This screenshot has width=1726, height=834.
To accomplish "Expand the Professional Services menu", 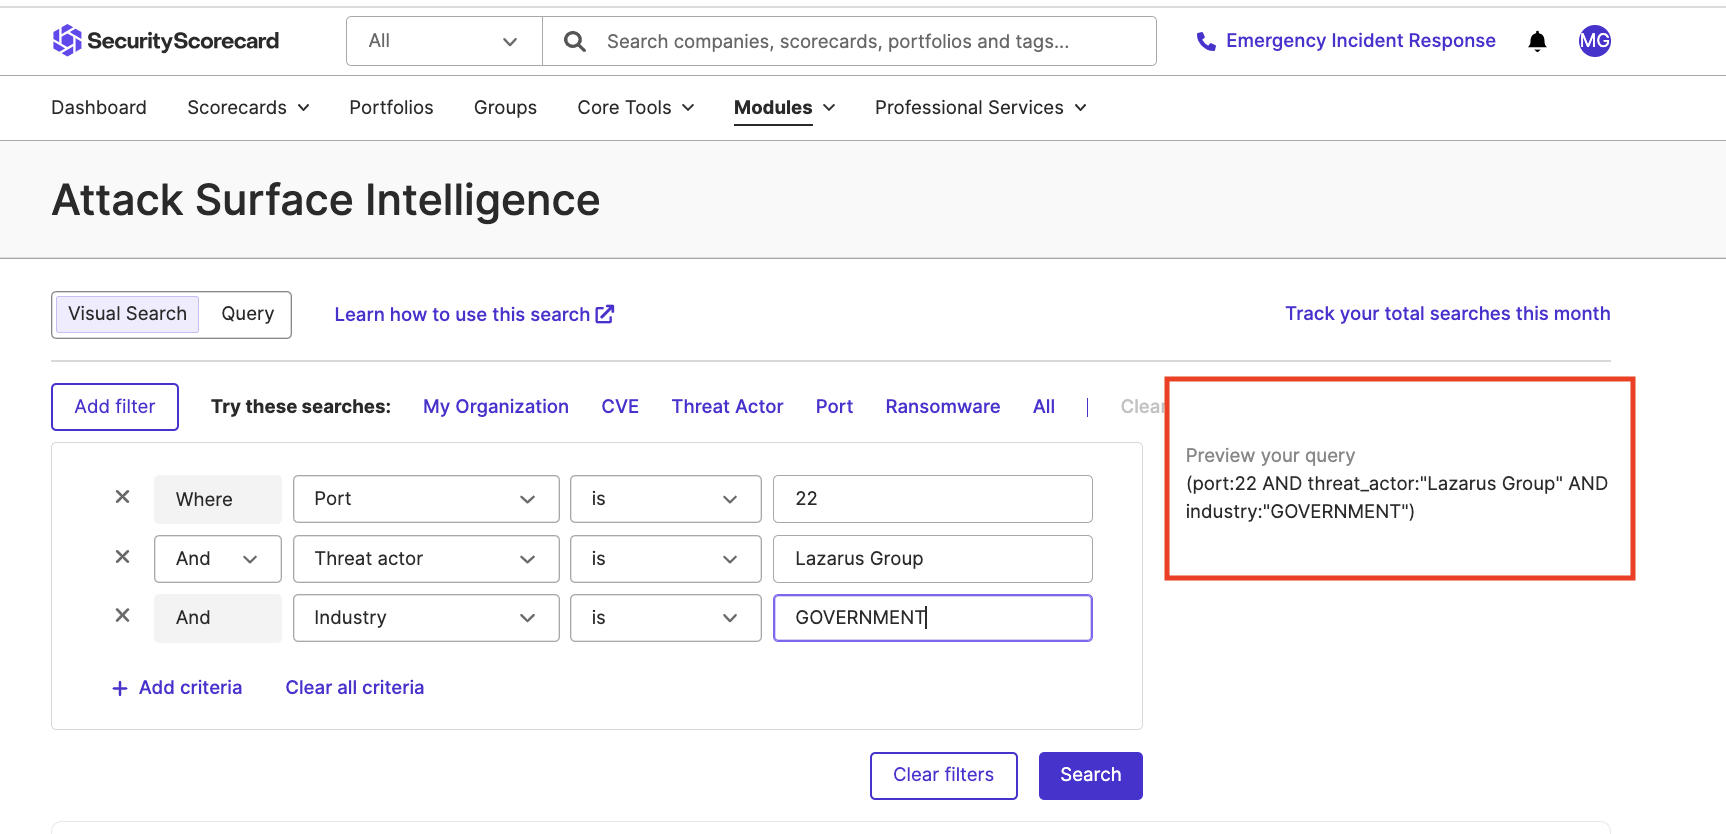I will 980,108.
